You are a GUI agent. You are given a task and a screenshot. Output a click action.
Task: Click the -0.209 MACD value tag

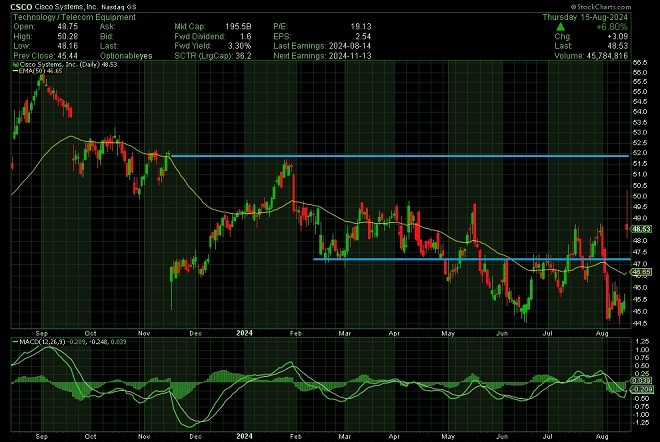point(642,389)
